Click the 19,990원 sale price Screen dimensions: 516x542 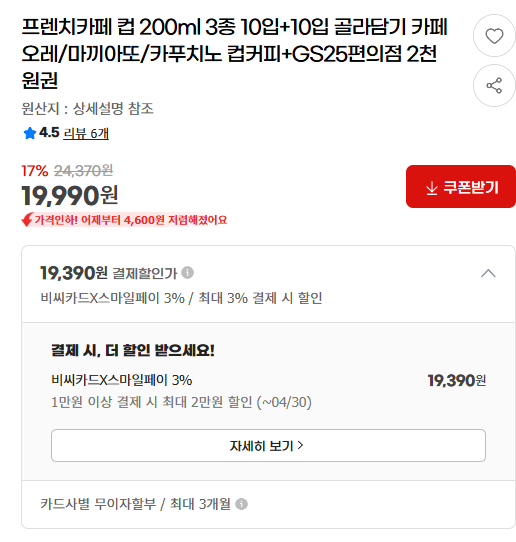click(70, 196)
